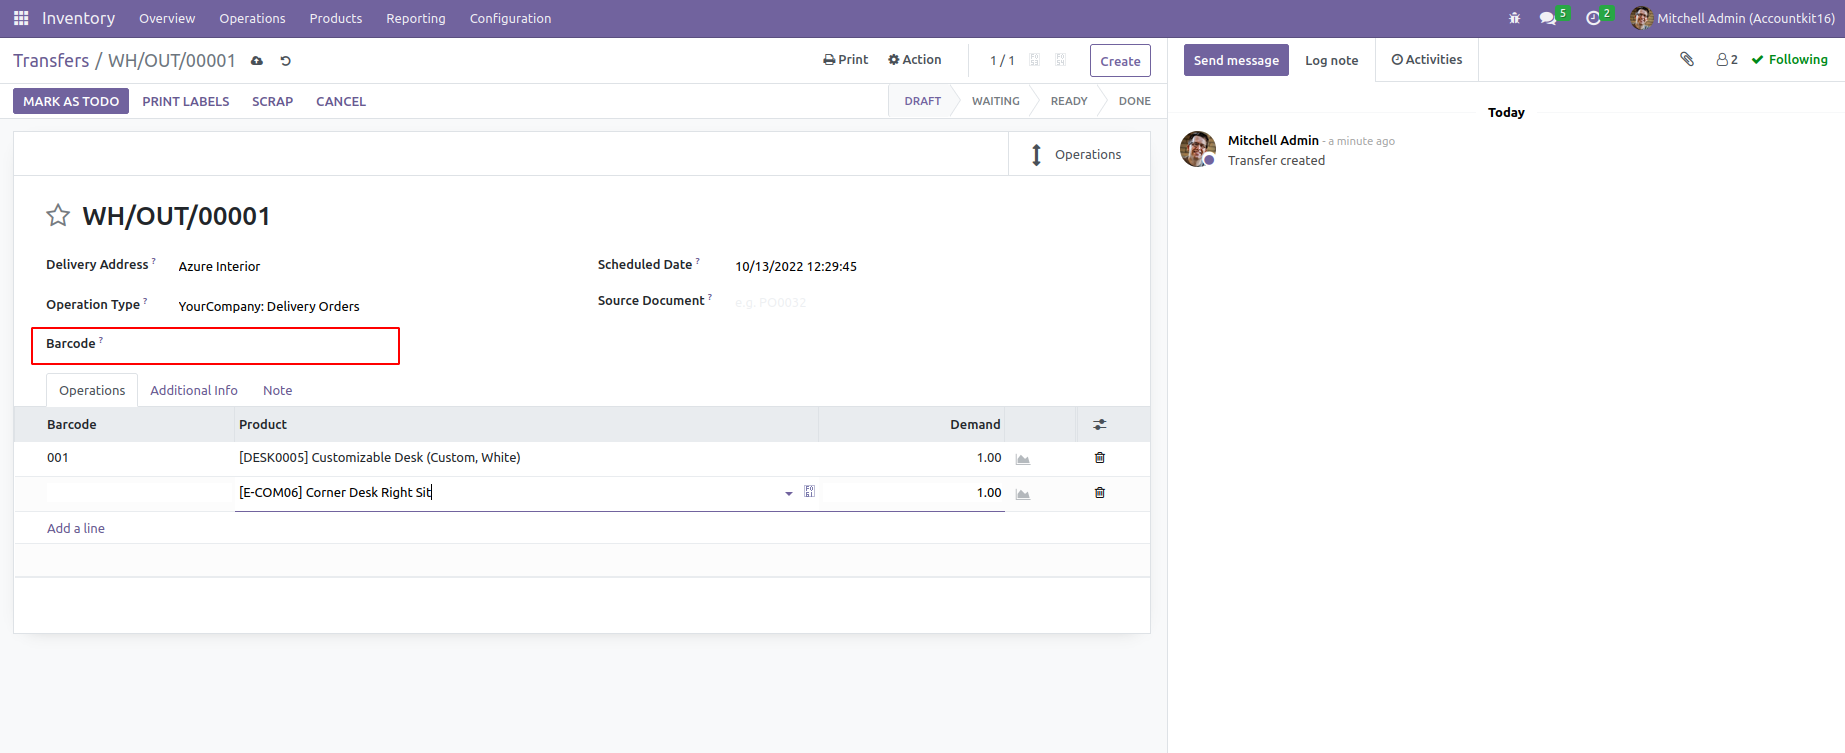Go to previous record using the pager button

pos(1035,60)
